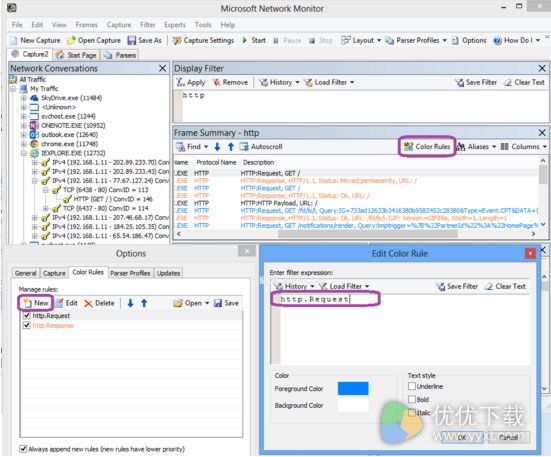551x457 pixels.
Task: Remove the display filter
Action: 230,82
